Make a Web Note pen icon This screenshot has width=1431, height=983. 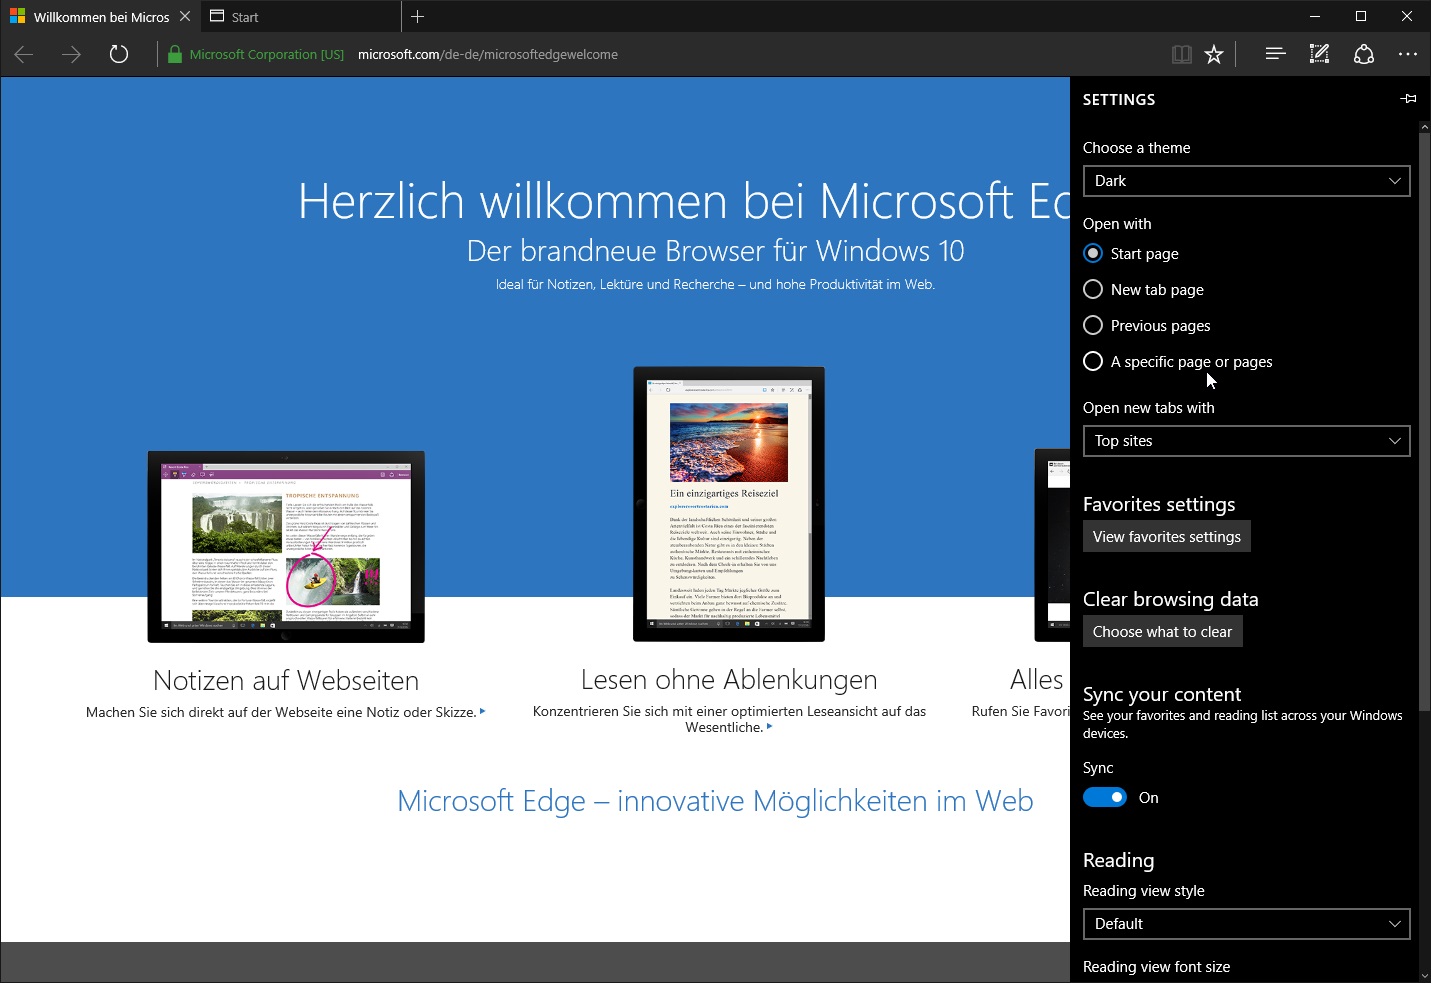(x=1319, y=54)
